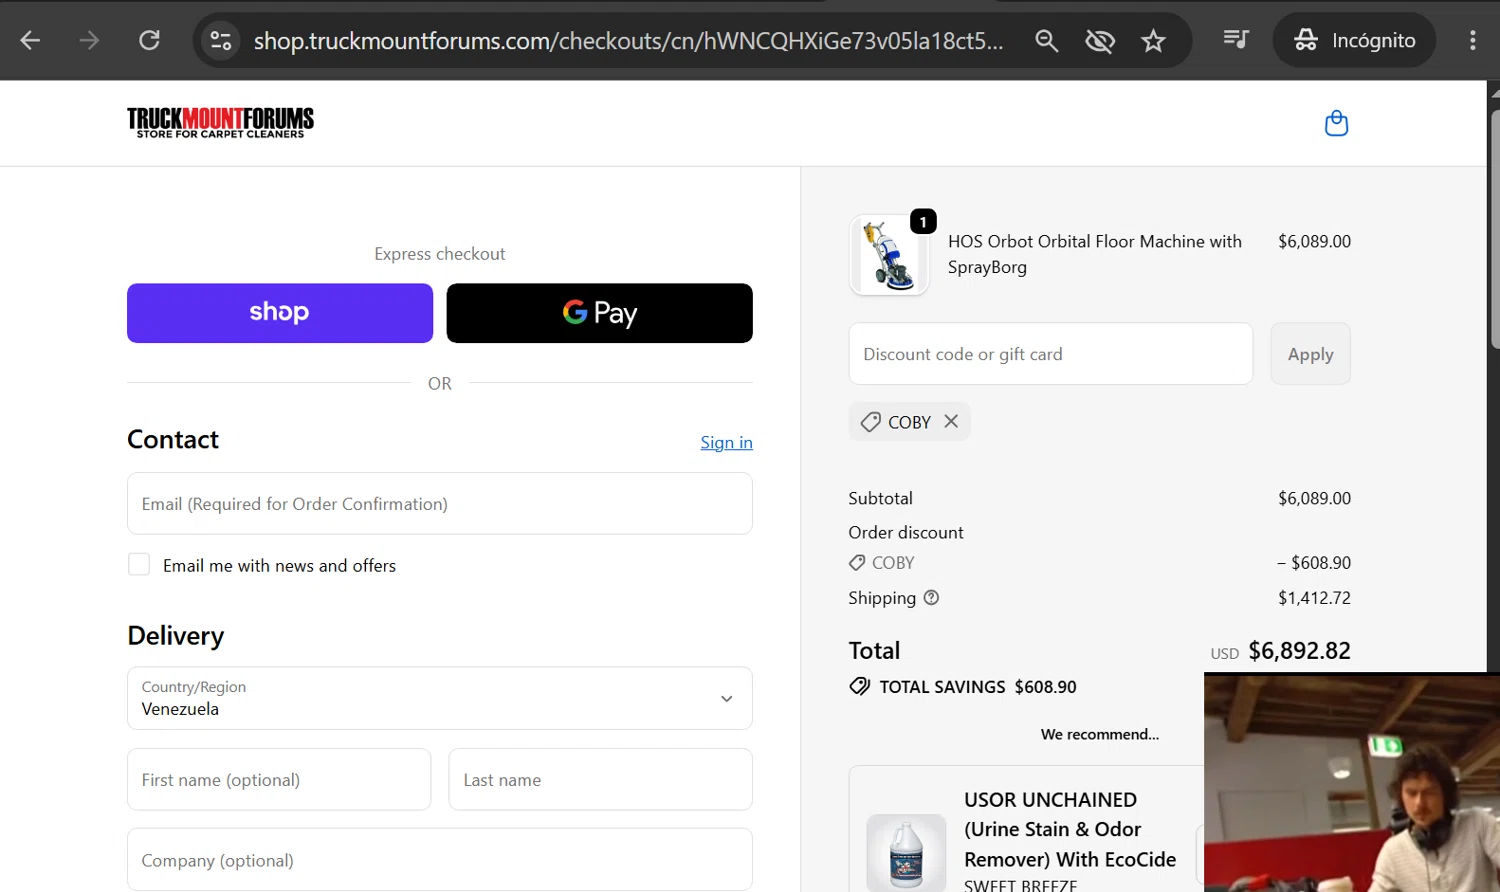1500x892 pixels.
Task: Click the TruckMountForums store logo
Action: 220,122
